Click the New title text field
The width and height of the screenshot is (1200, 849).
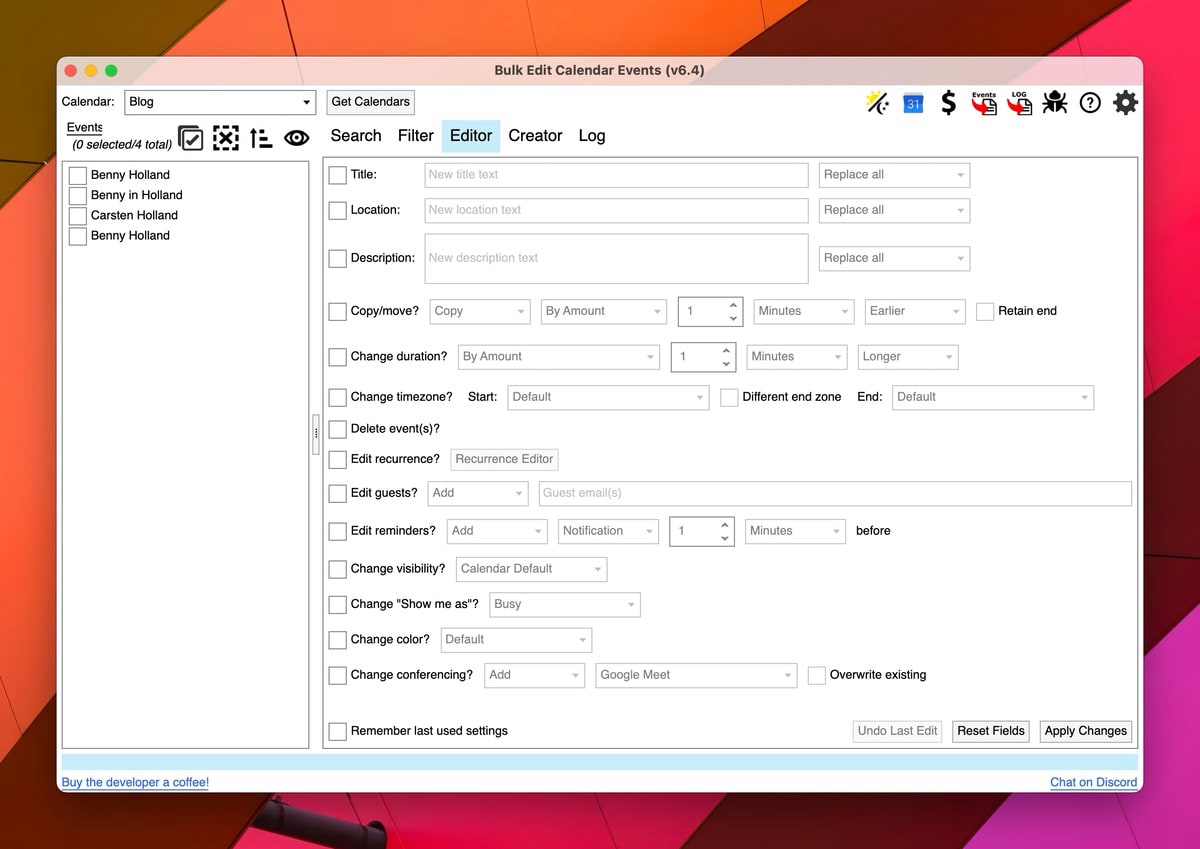point(616,175)
